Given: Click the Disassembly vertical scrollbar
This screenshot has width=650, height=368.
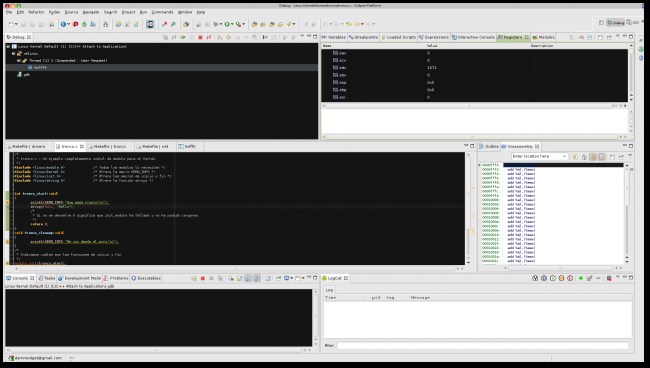Looking at the screenshot, I should [x=626, y=213].
